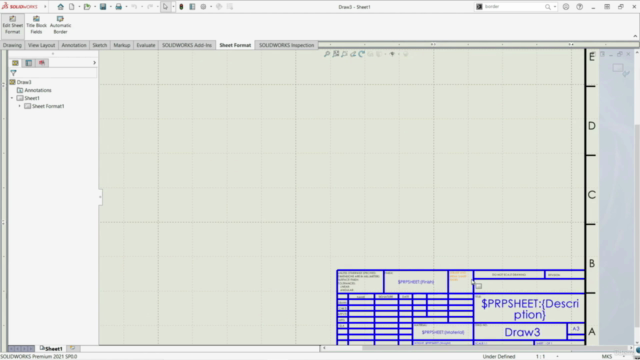Open the Print dropdown arrow
The height and width of the screenshot is (360, 640).
pos(126,7)
